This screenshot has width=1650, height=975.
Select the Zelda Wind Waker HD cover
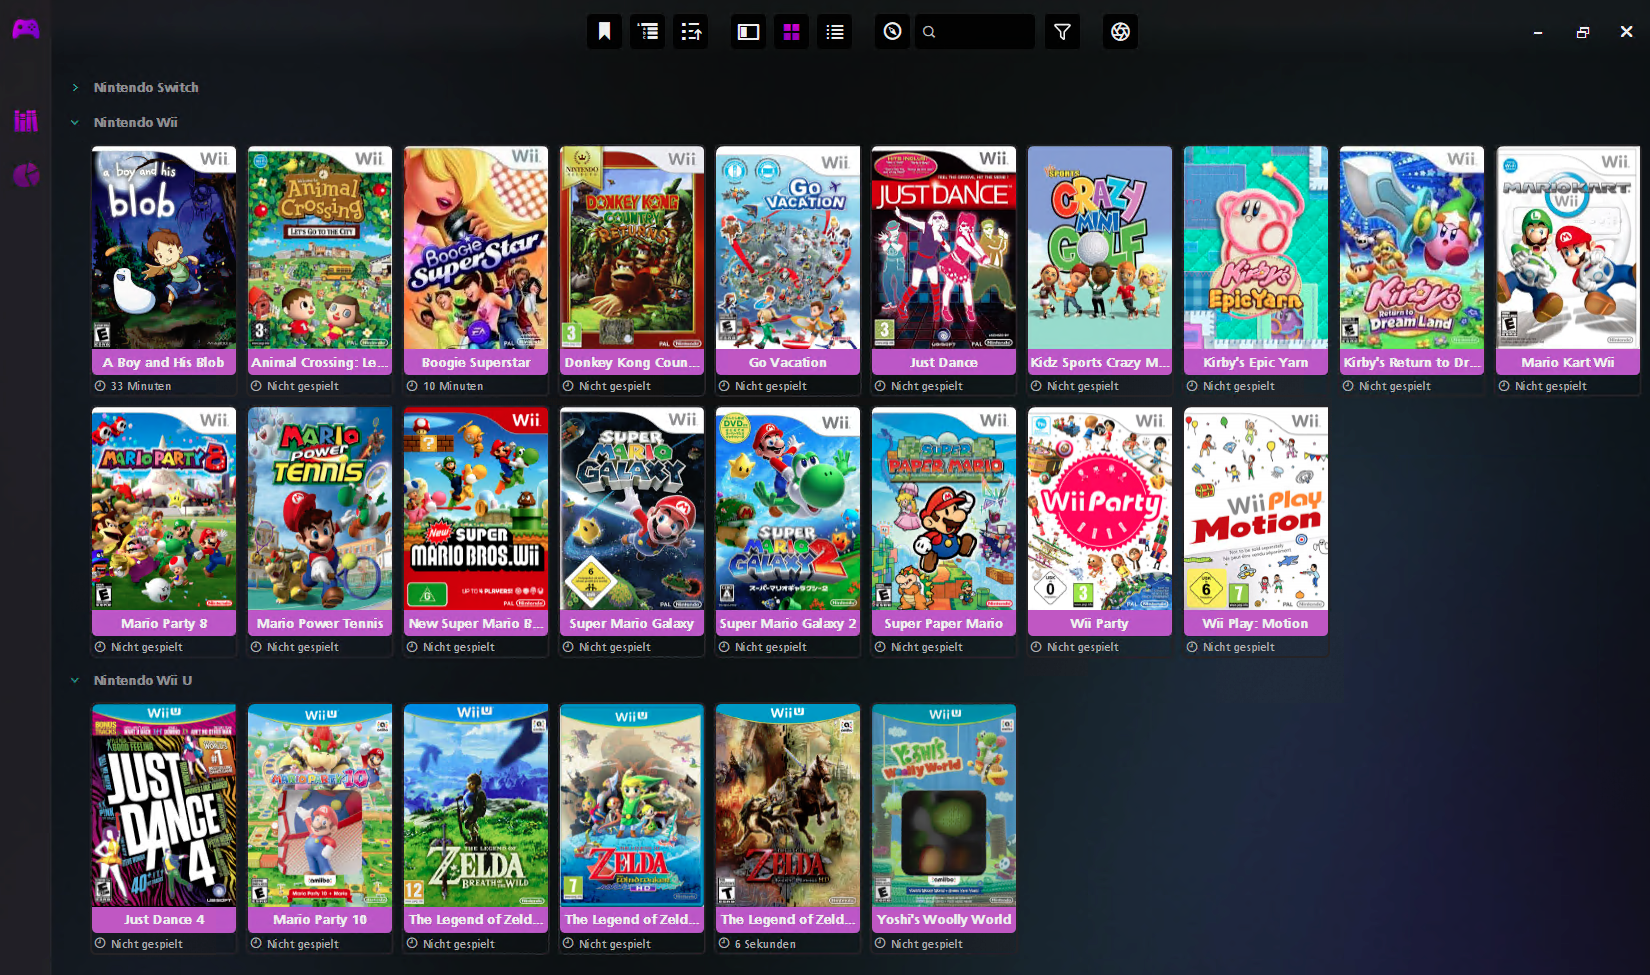click(x=632, y=806)
